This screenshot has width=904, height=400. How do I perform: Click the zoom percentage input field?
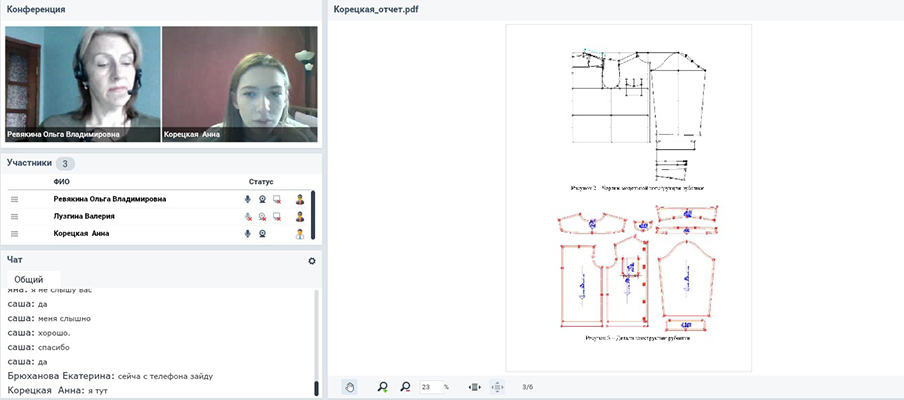(x=430, y=387)
